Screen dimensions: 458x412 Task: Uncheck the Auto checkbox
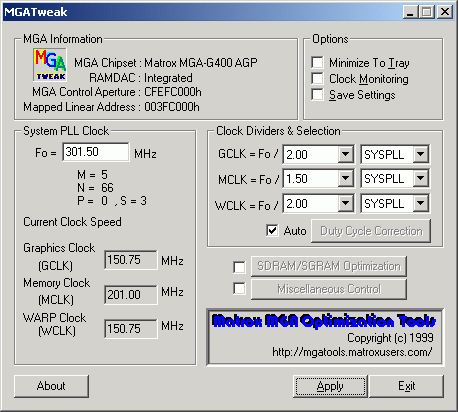pyautogui.click(x=272, y=230)
